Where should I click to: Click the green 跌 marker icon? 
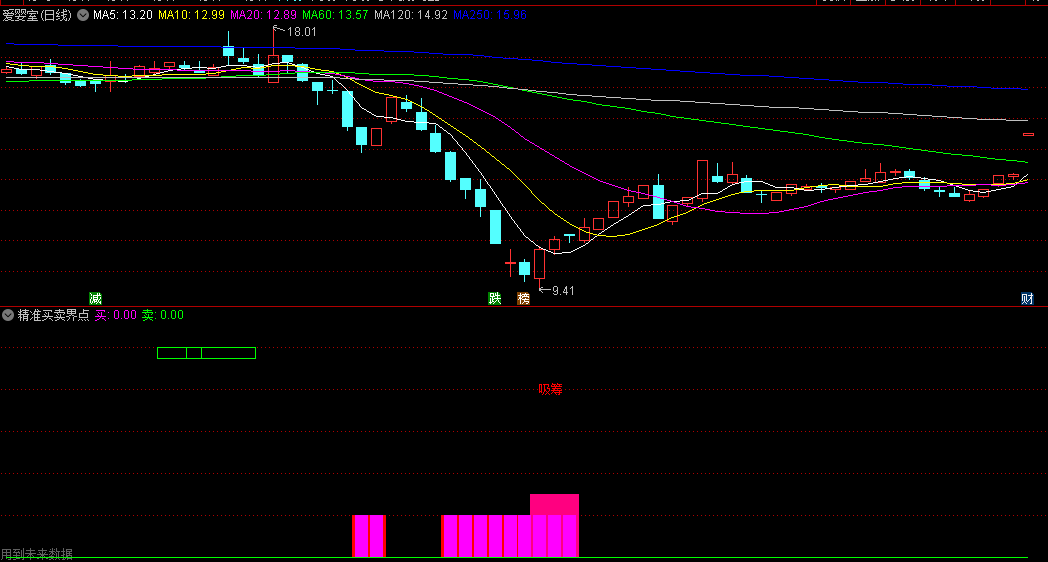495,298
